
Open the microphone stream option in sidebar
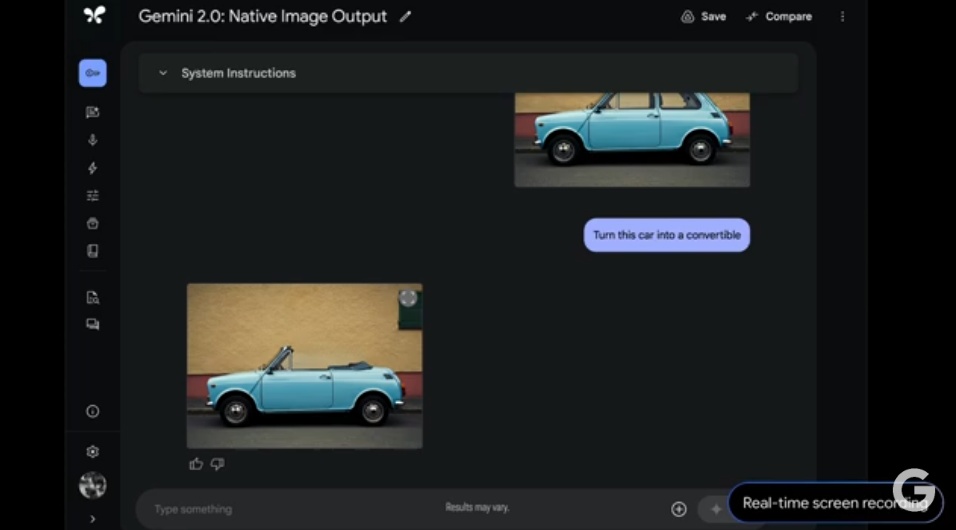tap(93, 140)
